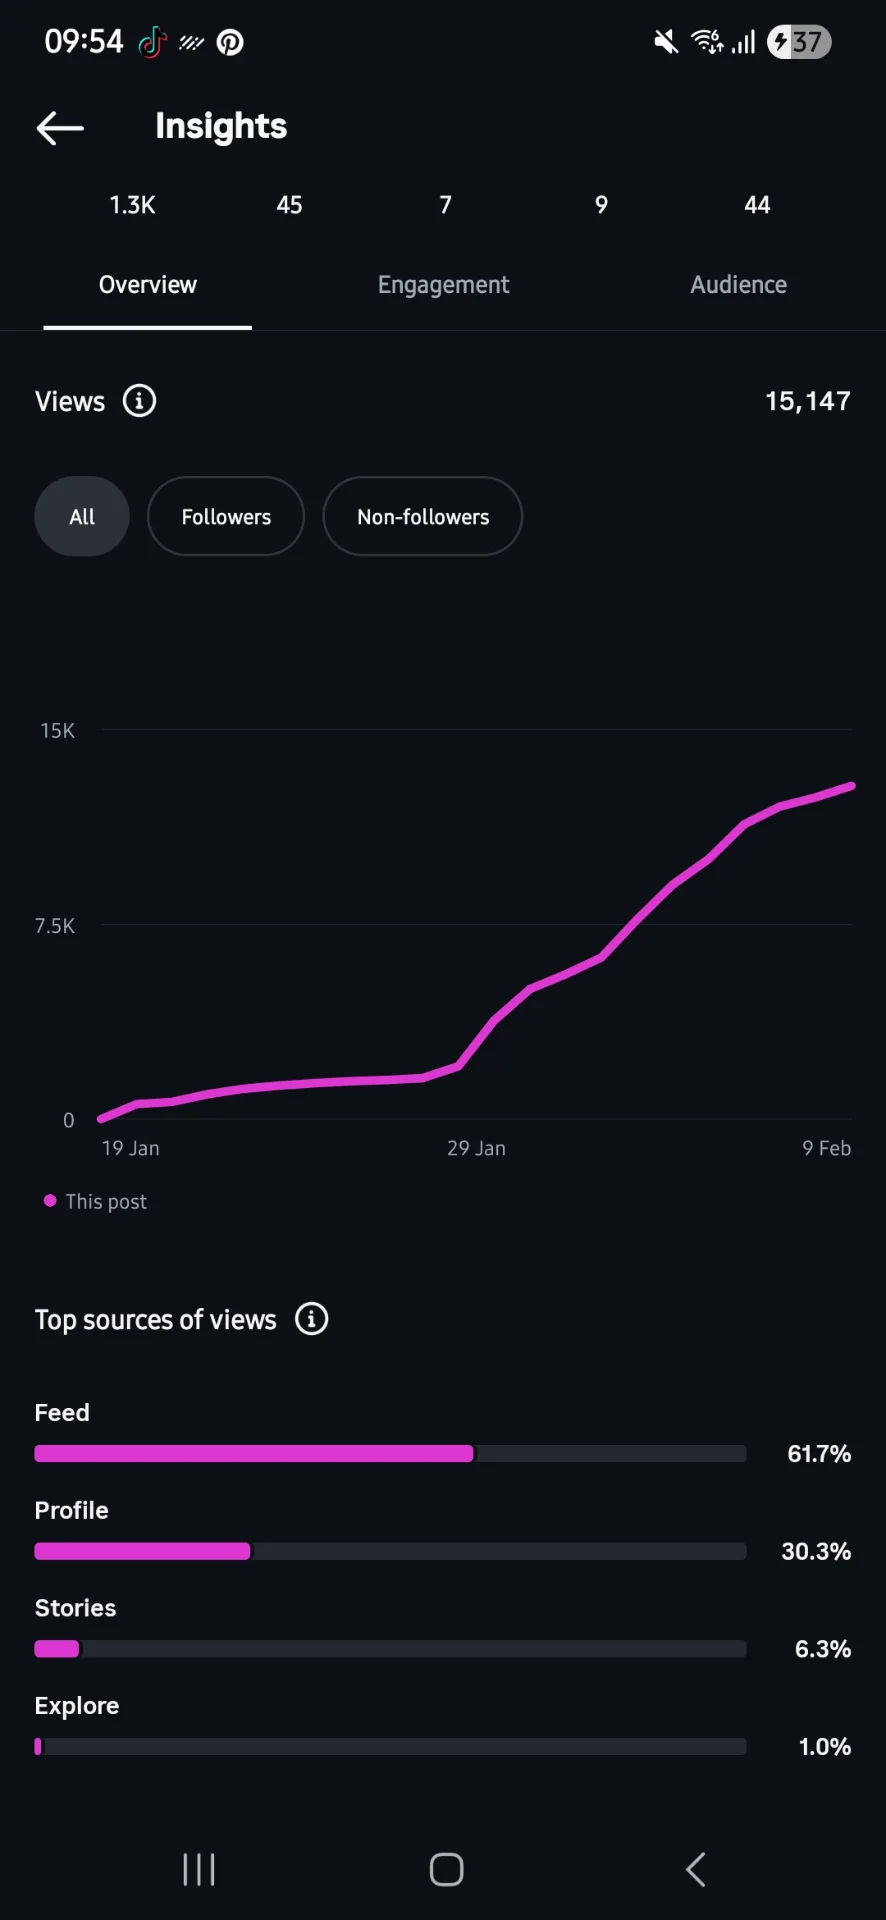Open the Audience tab
This screenshot has width=886, height=1920.
pyautogui.click(x=738, y=285)
